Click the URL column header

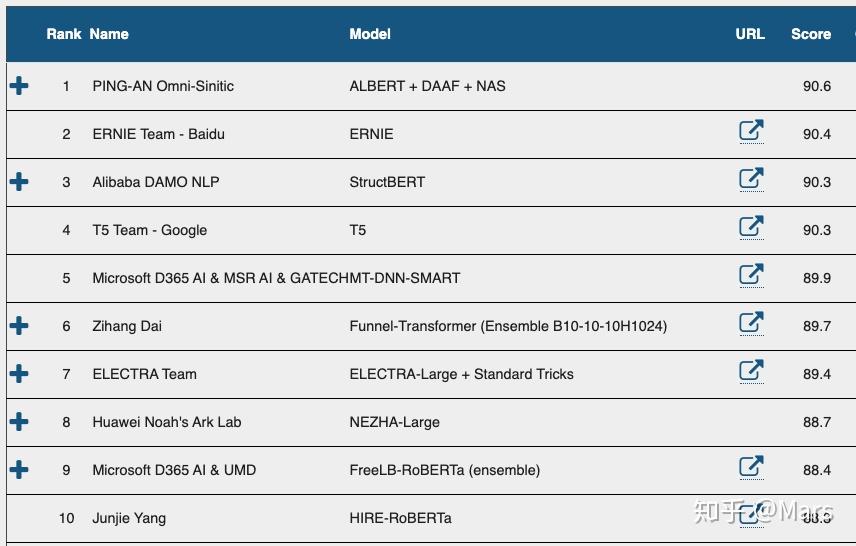[x=750, y=34]
